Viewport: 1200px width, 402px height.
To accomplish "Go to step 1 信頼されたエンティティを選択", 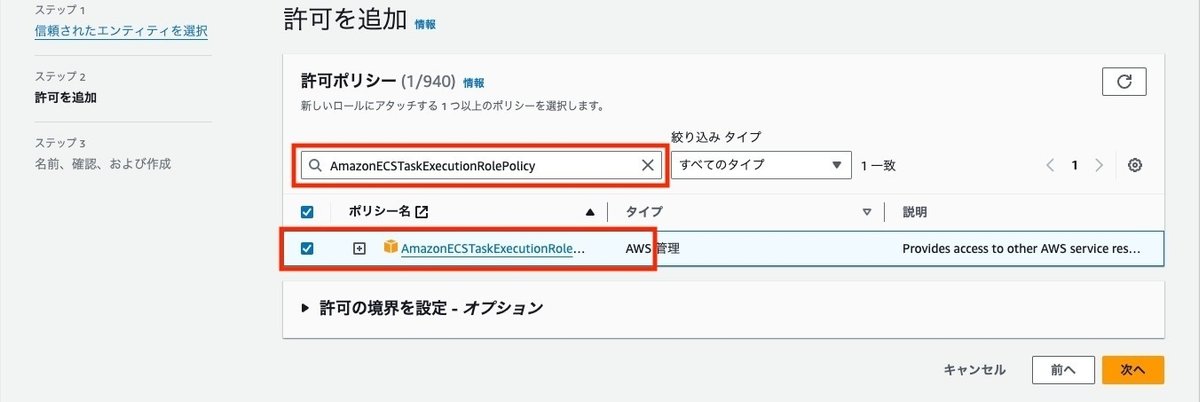I will (x=121, y=30).
